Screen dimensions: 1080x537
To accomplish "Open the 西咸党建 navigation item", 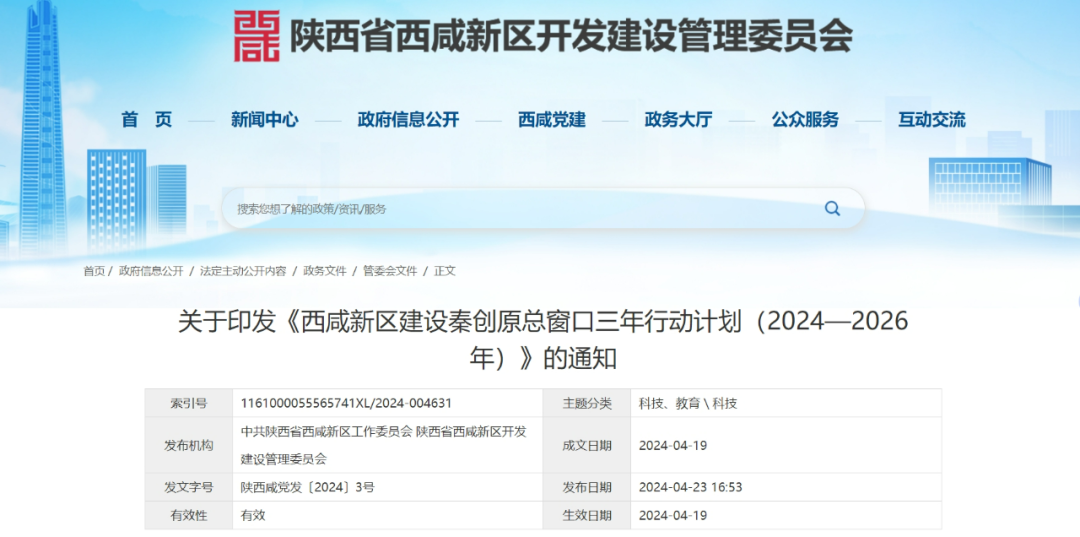I will pos(552,120).
